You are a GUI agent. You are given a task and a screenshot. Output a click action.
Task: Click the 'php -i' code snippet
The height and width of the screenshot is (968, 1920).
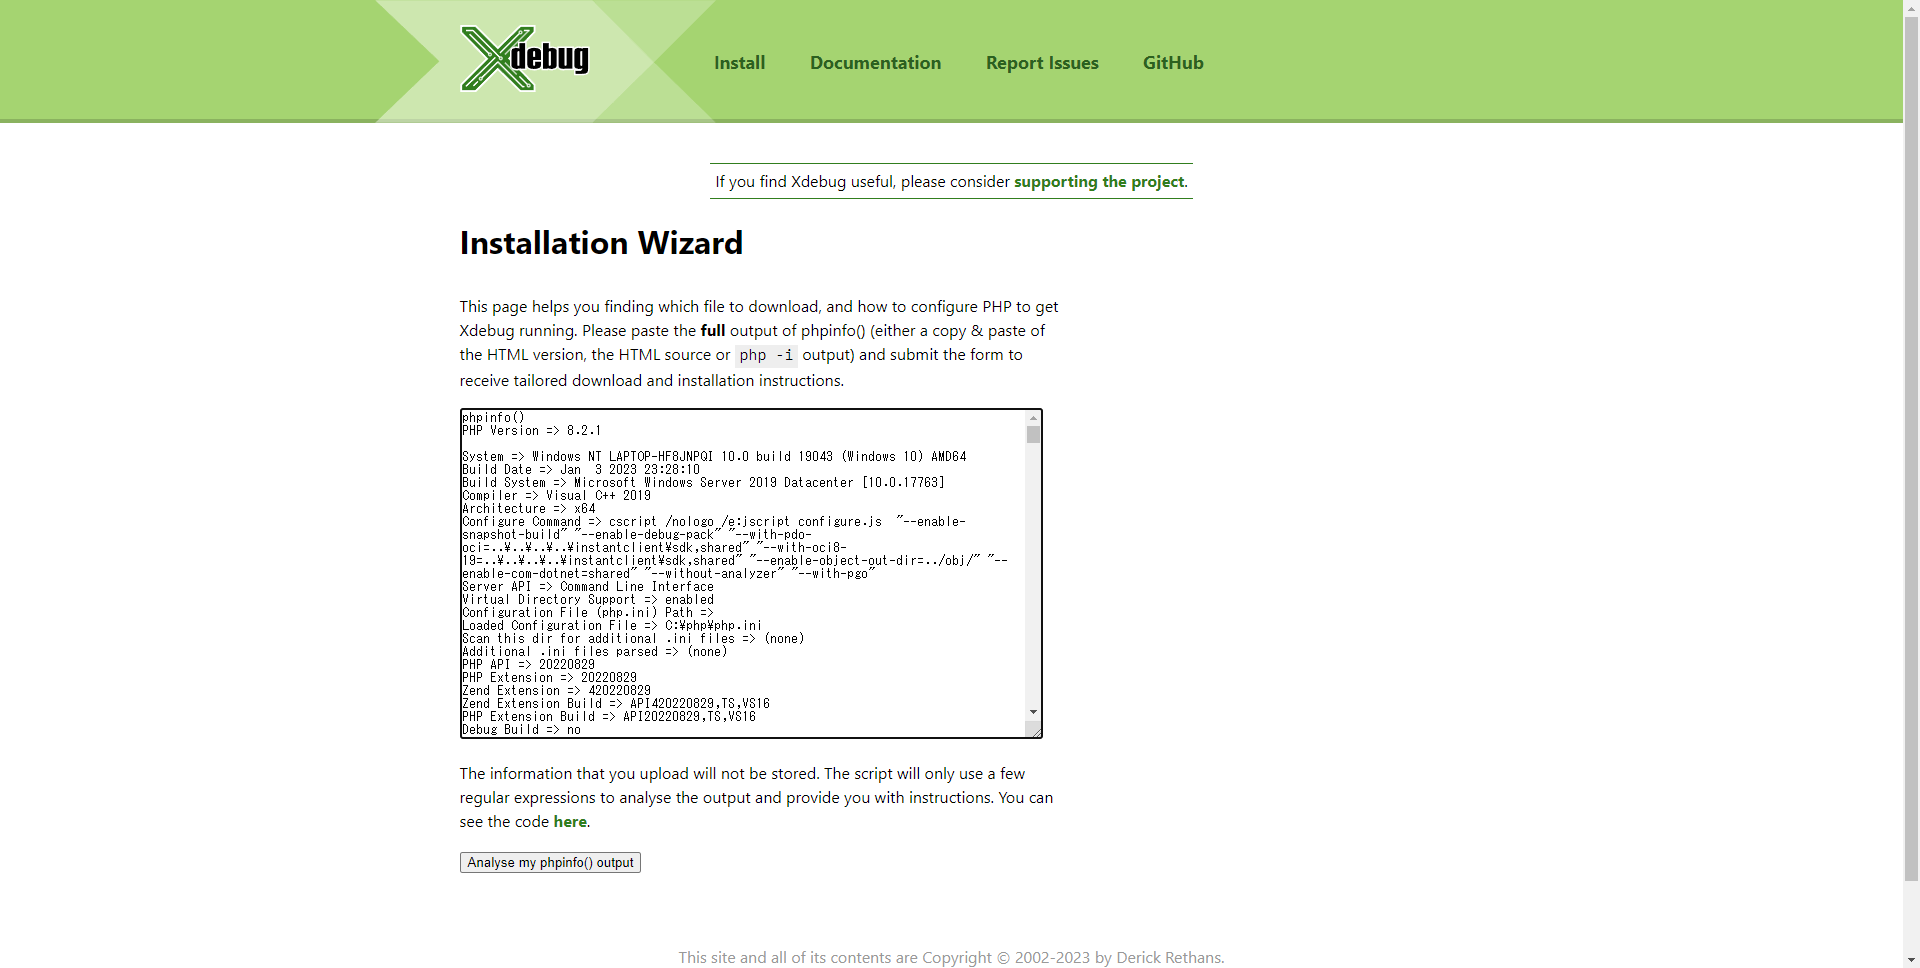point(766,355)
